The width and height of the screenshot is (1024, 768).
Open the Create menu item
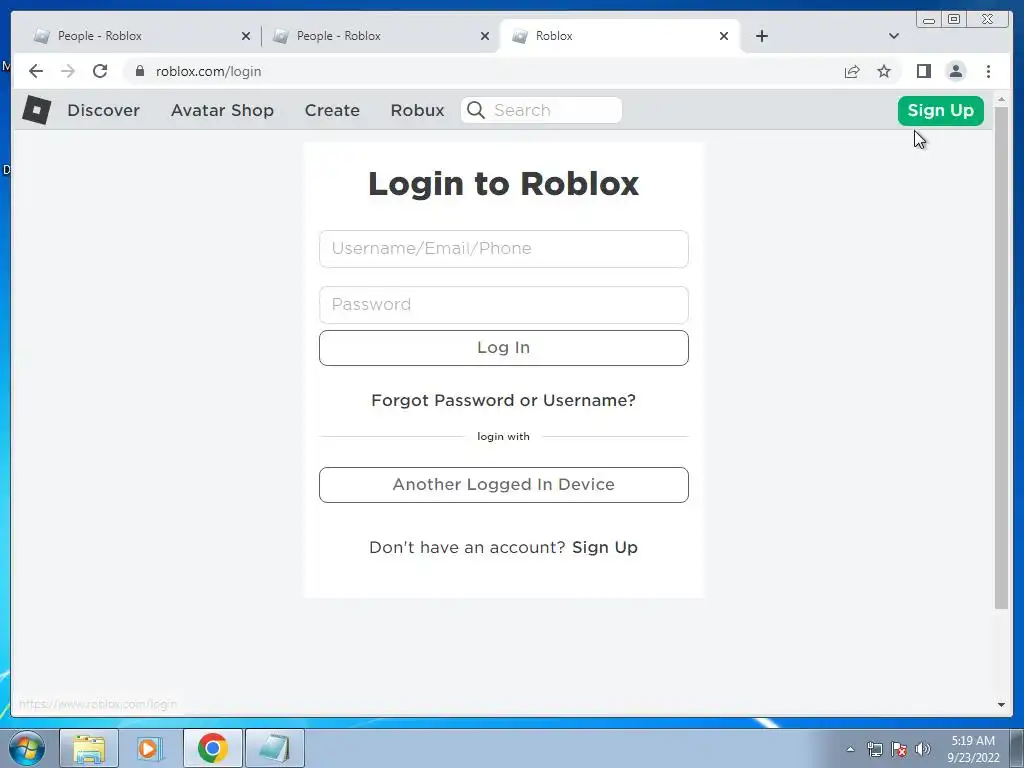point(332,110)
